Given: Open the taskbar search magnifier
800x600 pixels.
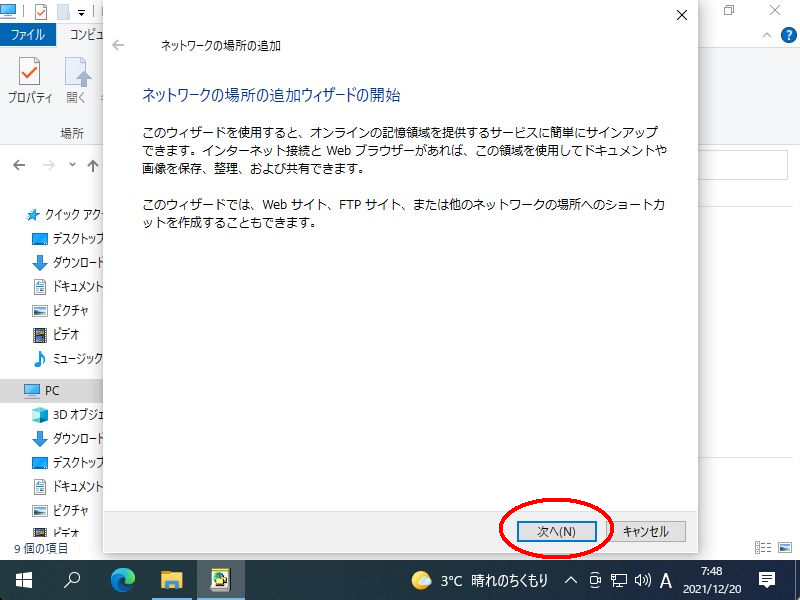Looking at the screenshot, I should point(72,580).
